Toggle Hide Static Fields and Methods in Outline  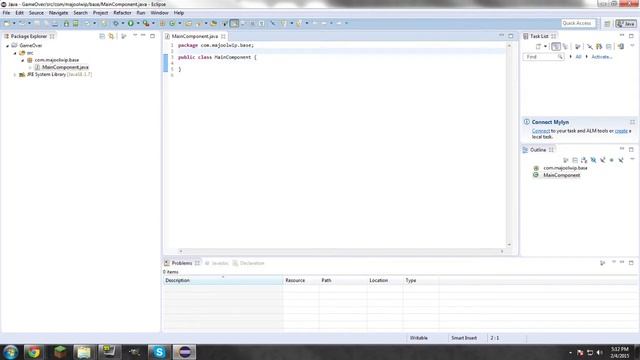click(x=602, y=160)
